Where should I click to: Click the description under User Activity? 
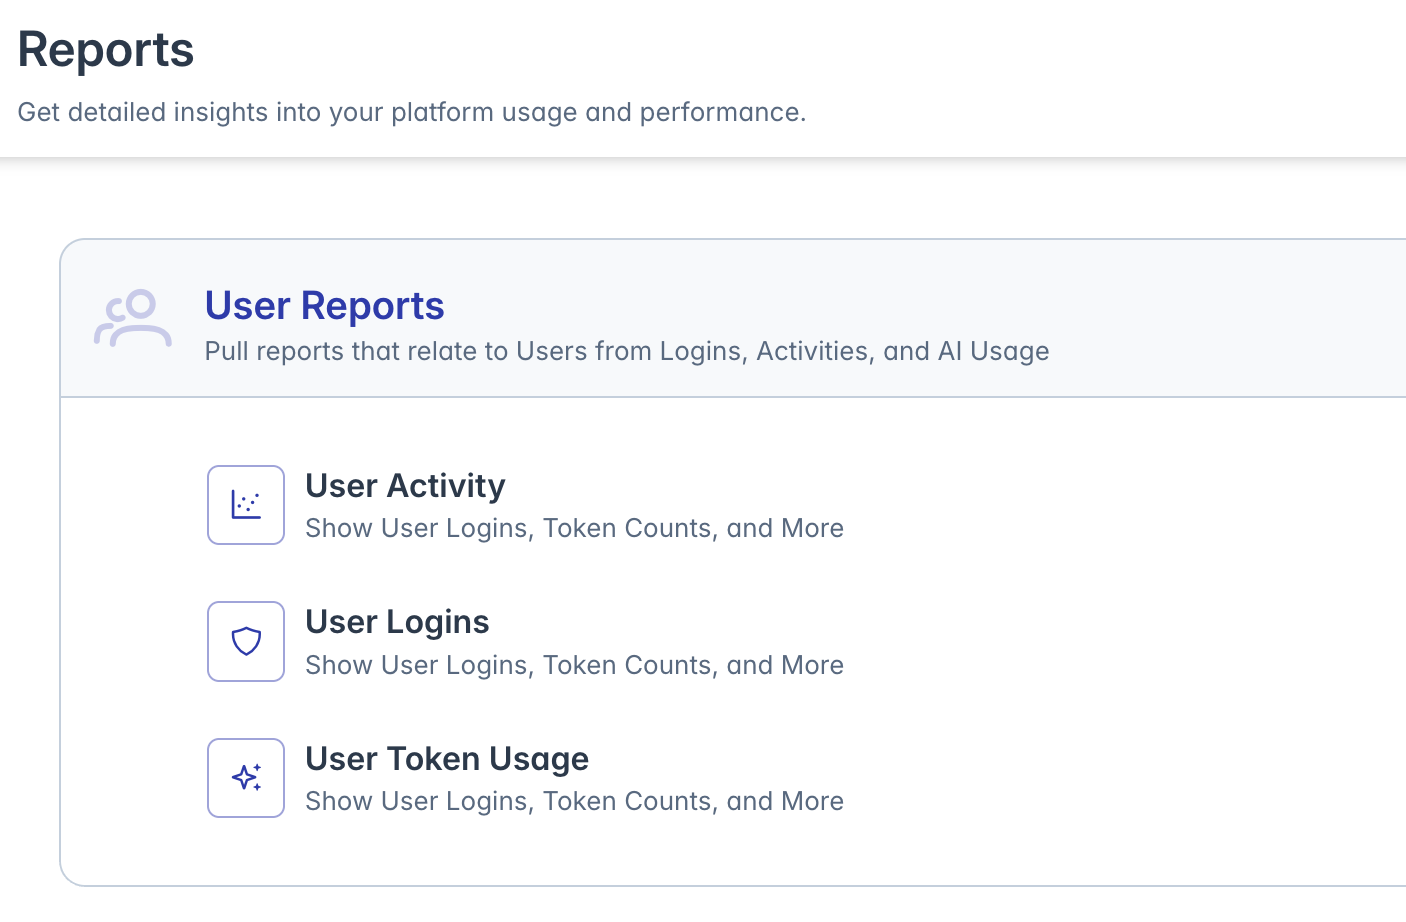click(x=574, y=528)
